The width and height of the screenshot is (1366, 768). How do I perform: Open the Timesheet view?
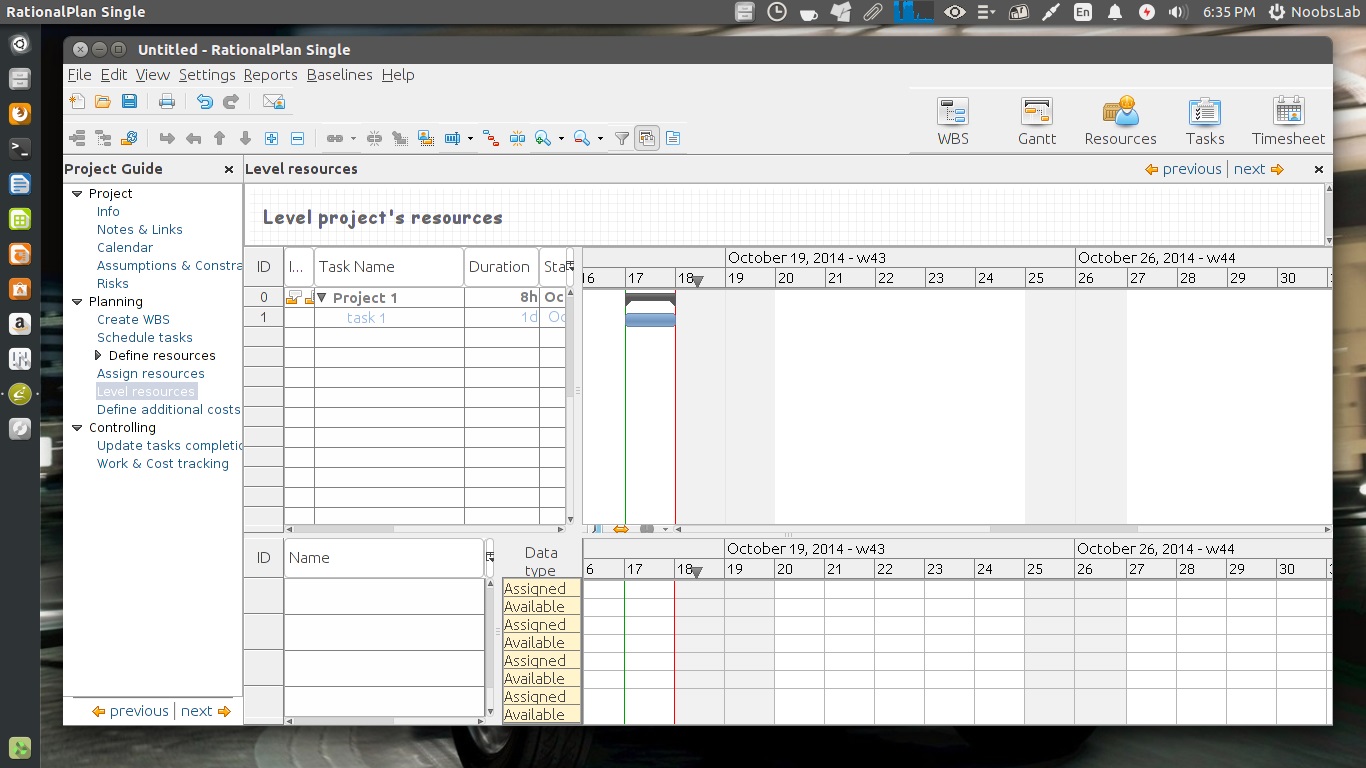pos(1288,121)
